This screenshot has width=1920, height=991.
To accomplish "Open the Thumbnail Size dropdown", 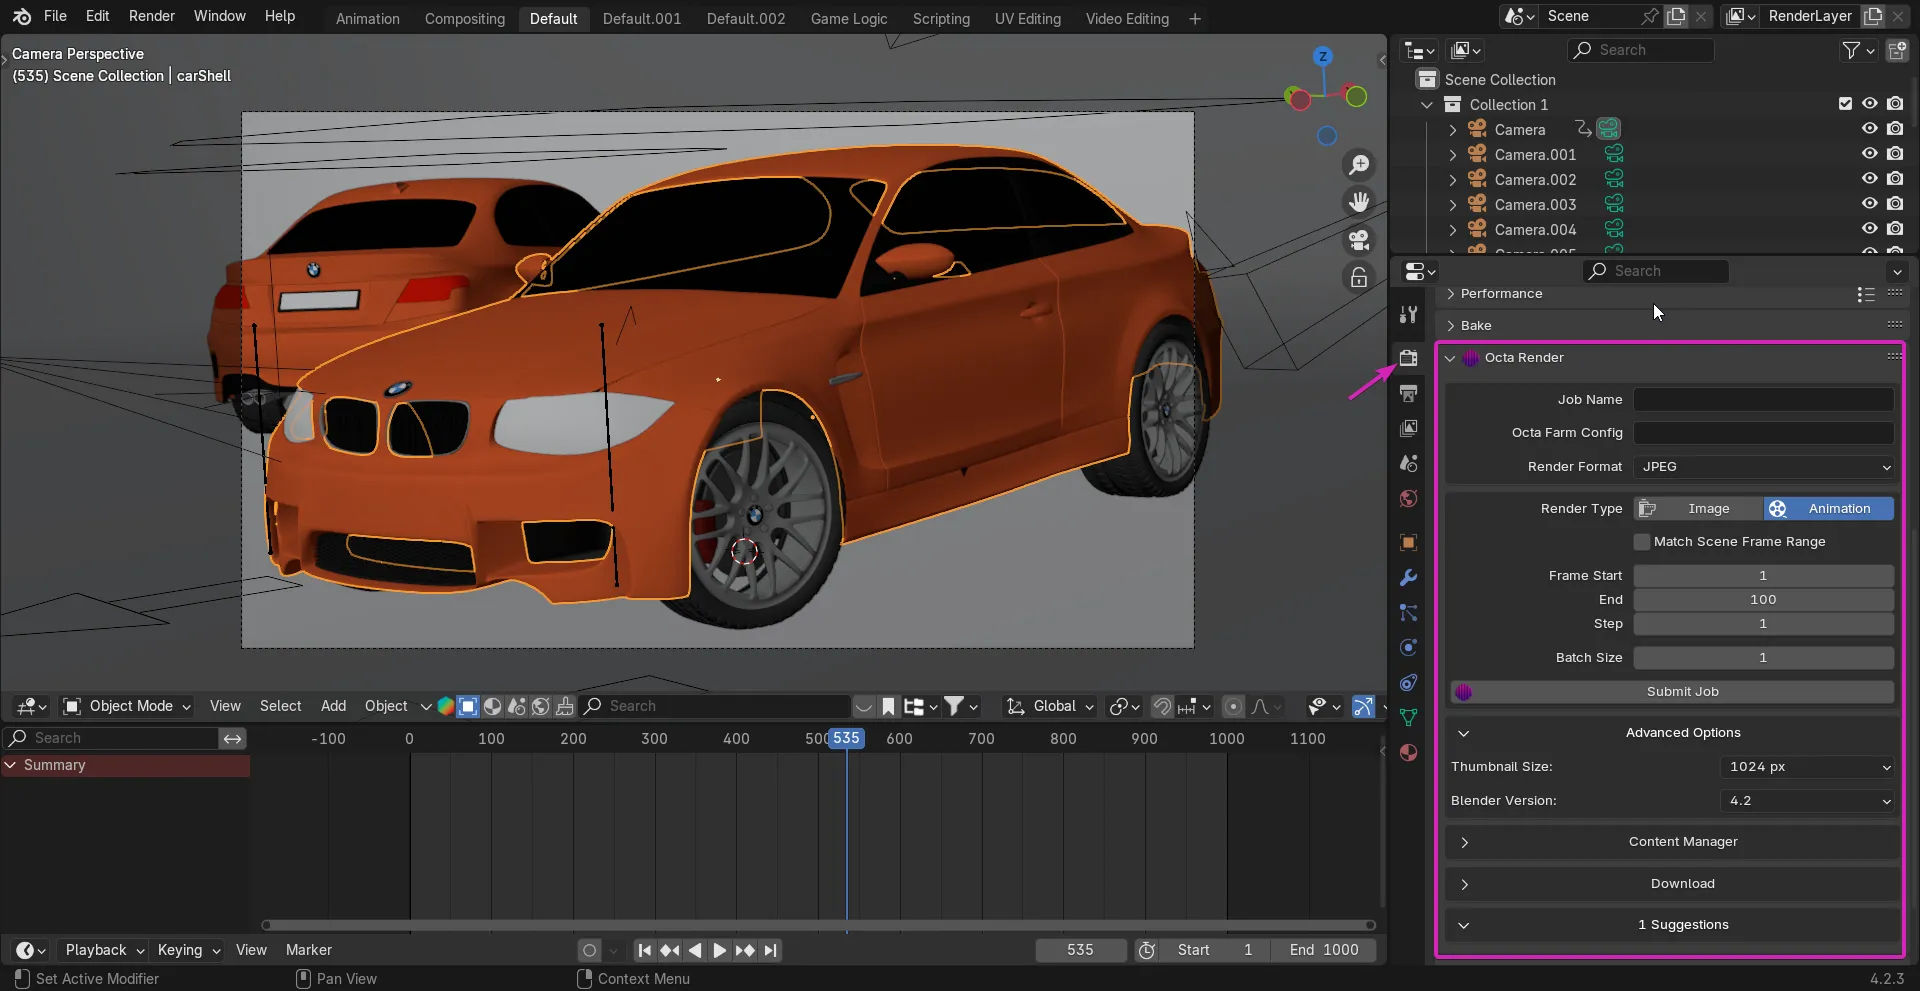I will tap(1808, 767).
